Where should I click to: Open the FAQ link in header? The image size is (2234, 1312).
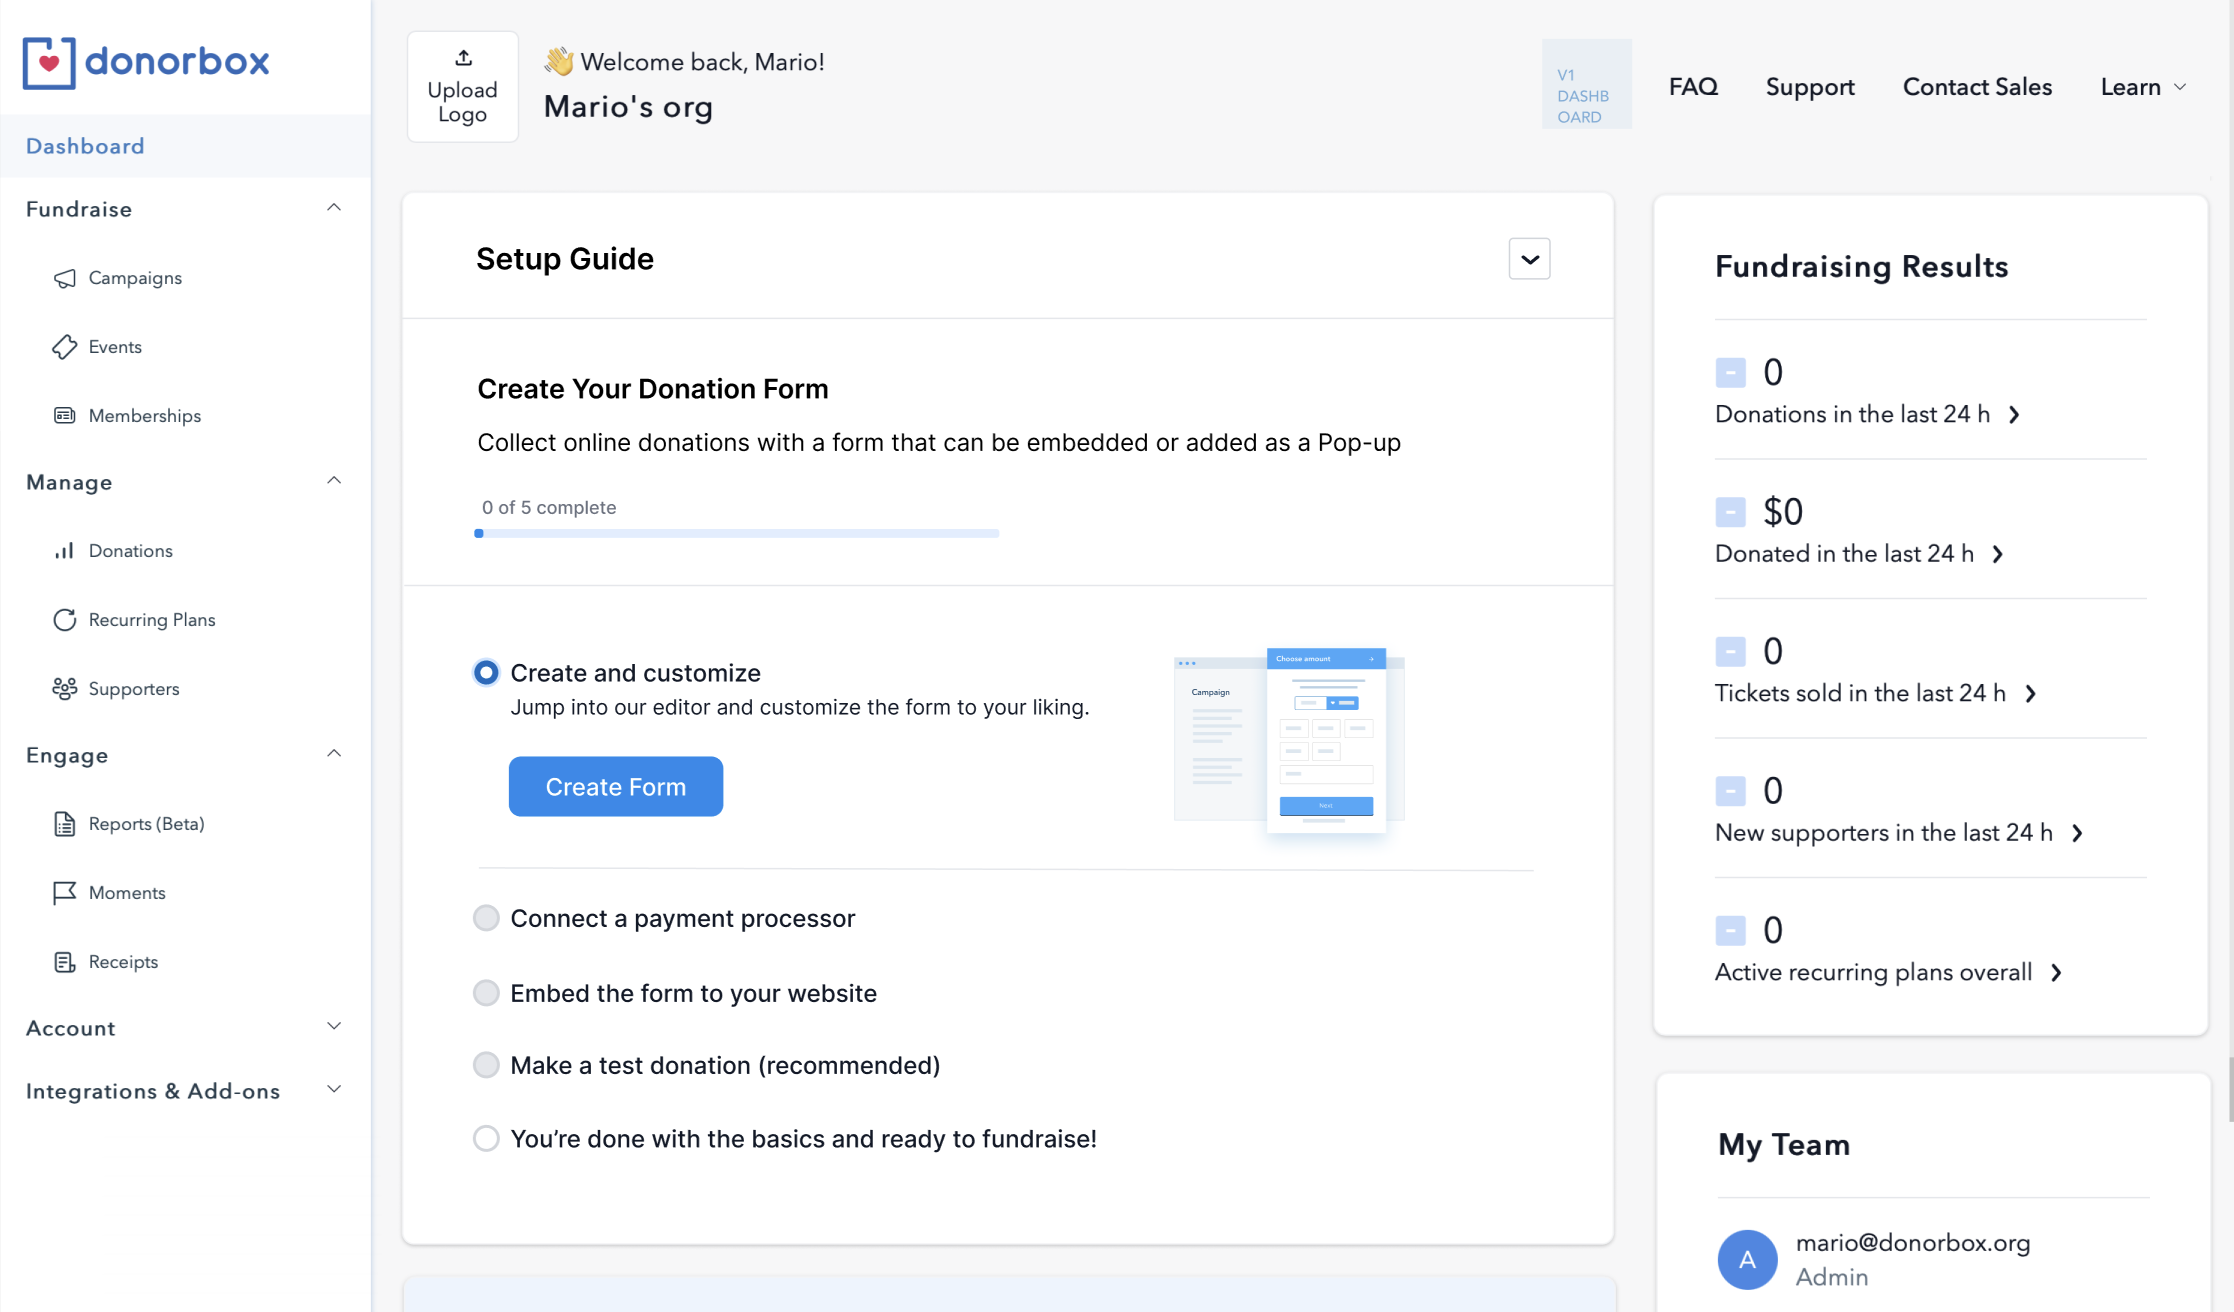click(x=1693, y=87)
